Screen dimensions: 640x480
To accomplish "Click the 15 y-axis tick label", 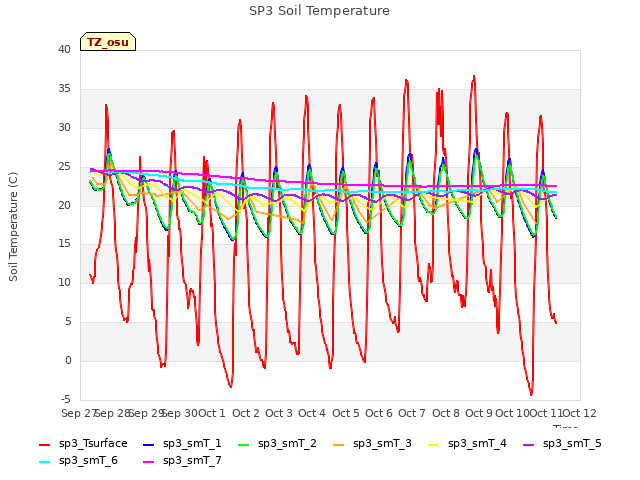I will (64, 244).
